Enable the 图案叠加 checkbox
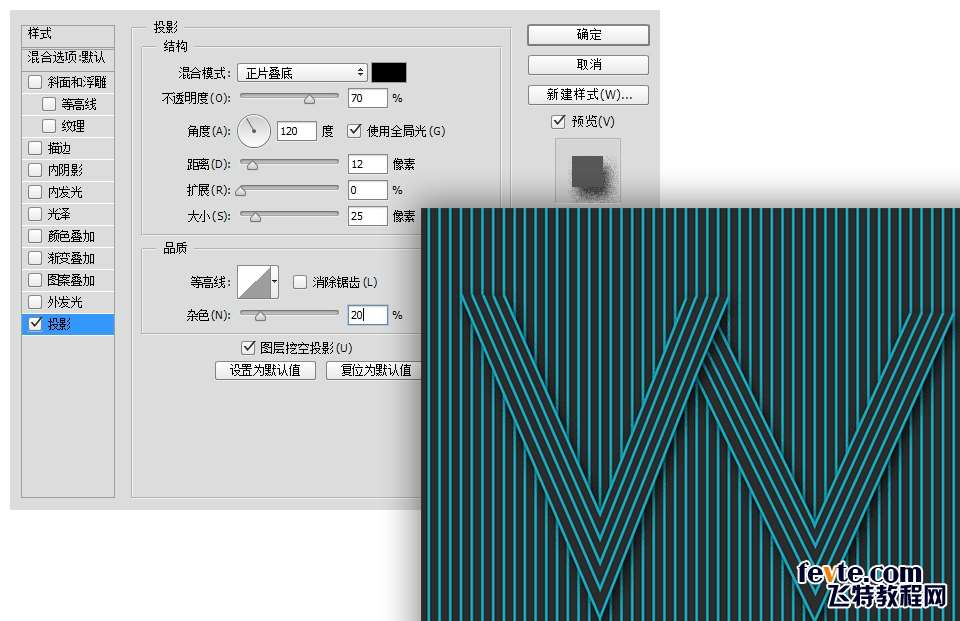This screenshot has height=621, width=960. tap(36, 280)
